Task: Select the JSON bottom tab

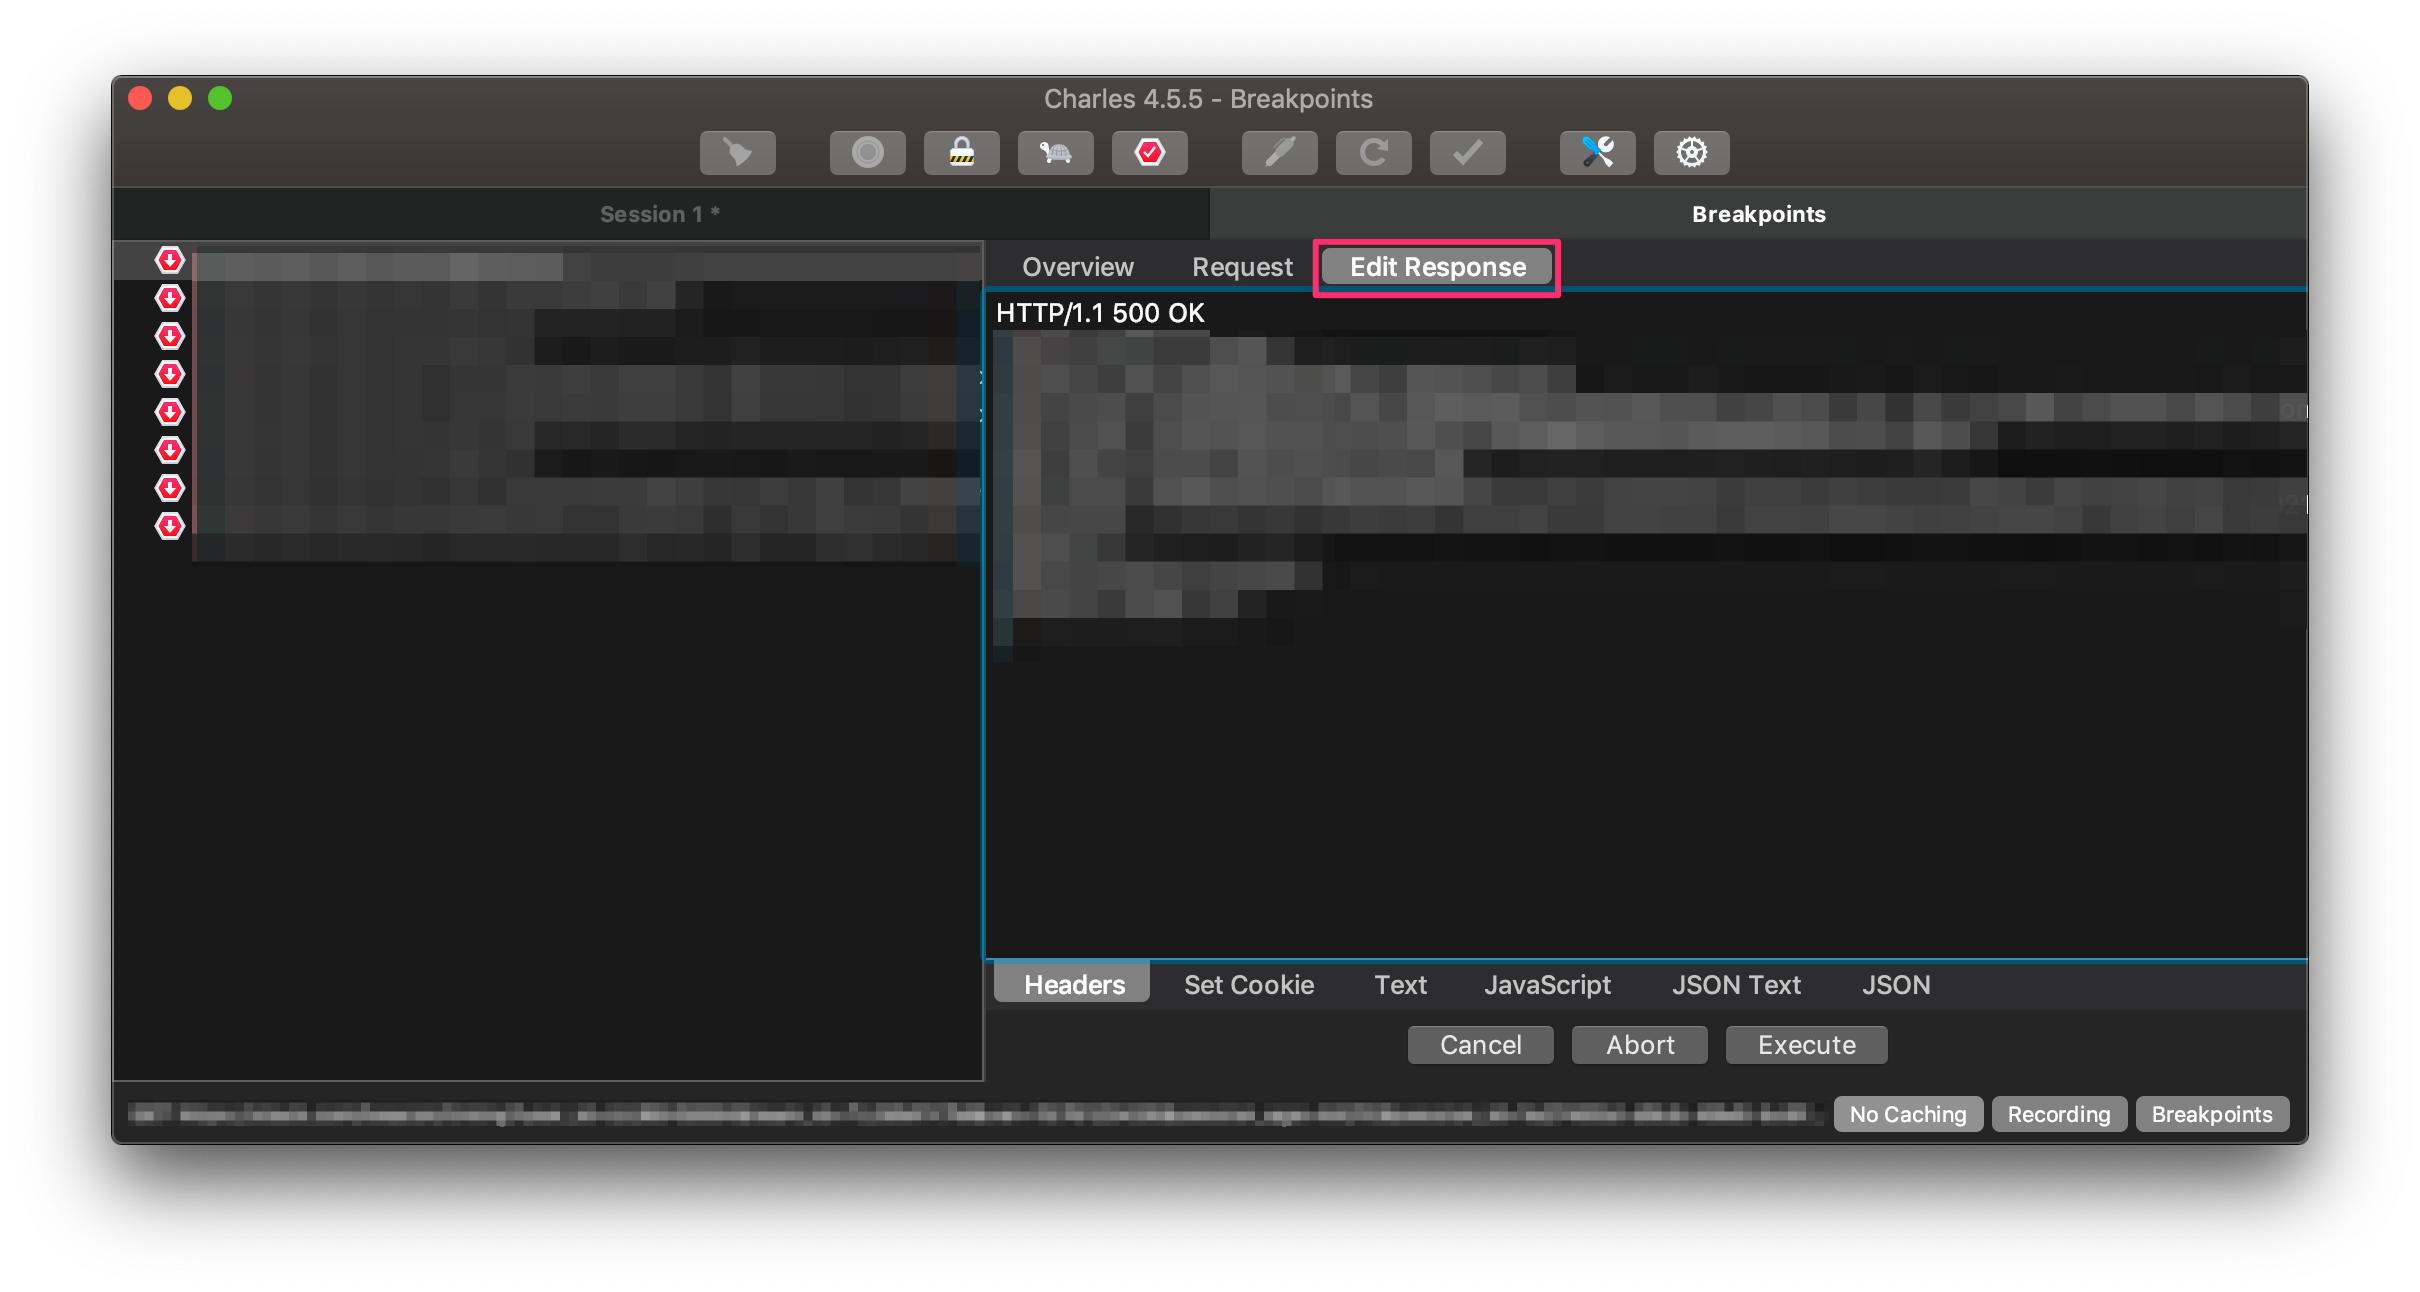Action: click(1896, 985)
